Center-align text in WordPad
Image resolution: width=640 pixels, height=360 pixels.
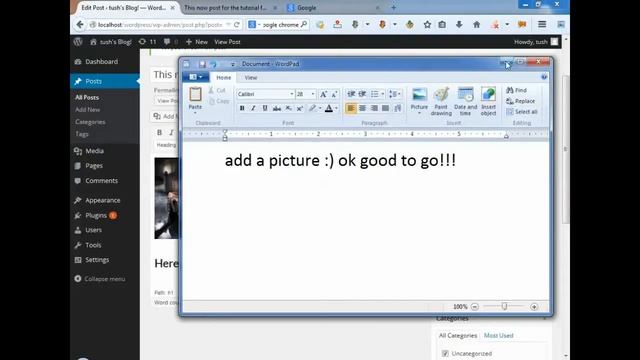tap(362, 108)
